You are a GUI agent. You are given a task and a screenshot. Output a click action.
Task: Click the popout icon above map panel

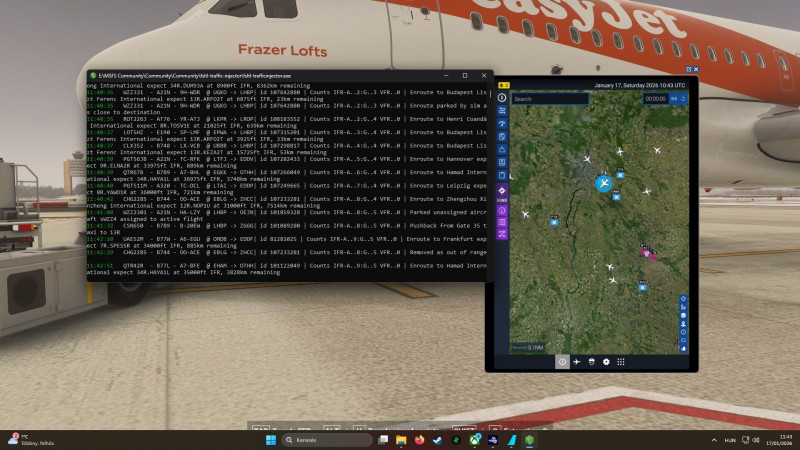tap(688, 69)
